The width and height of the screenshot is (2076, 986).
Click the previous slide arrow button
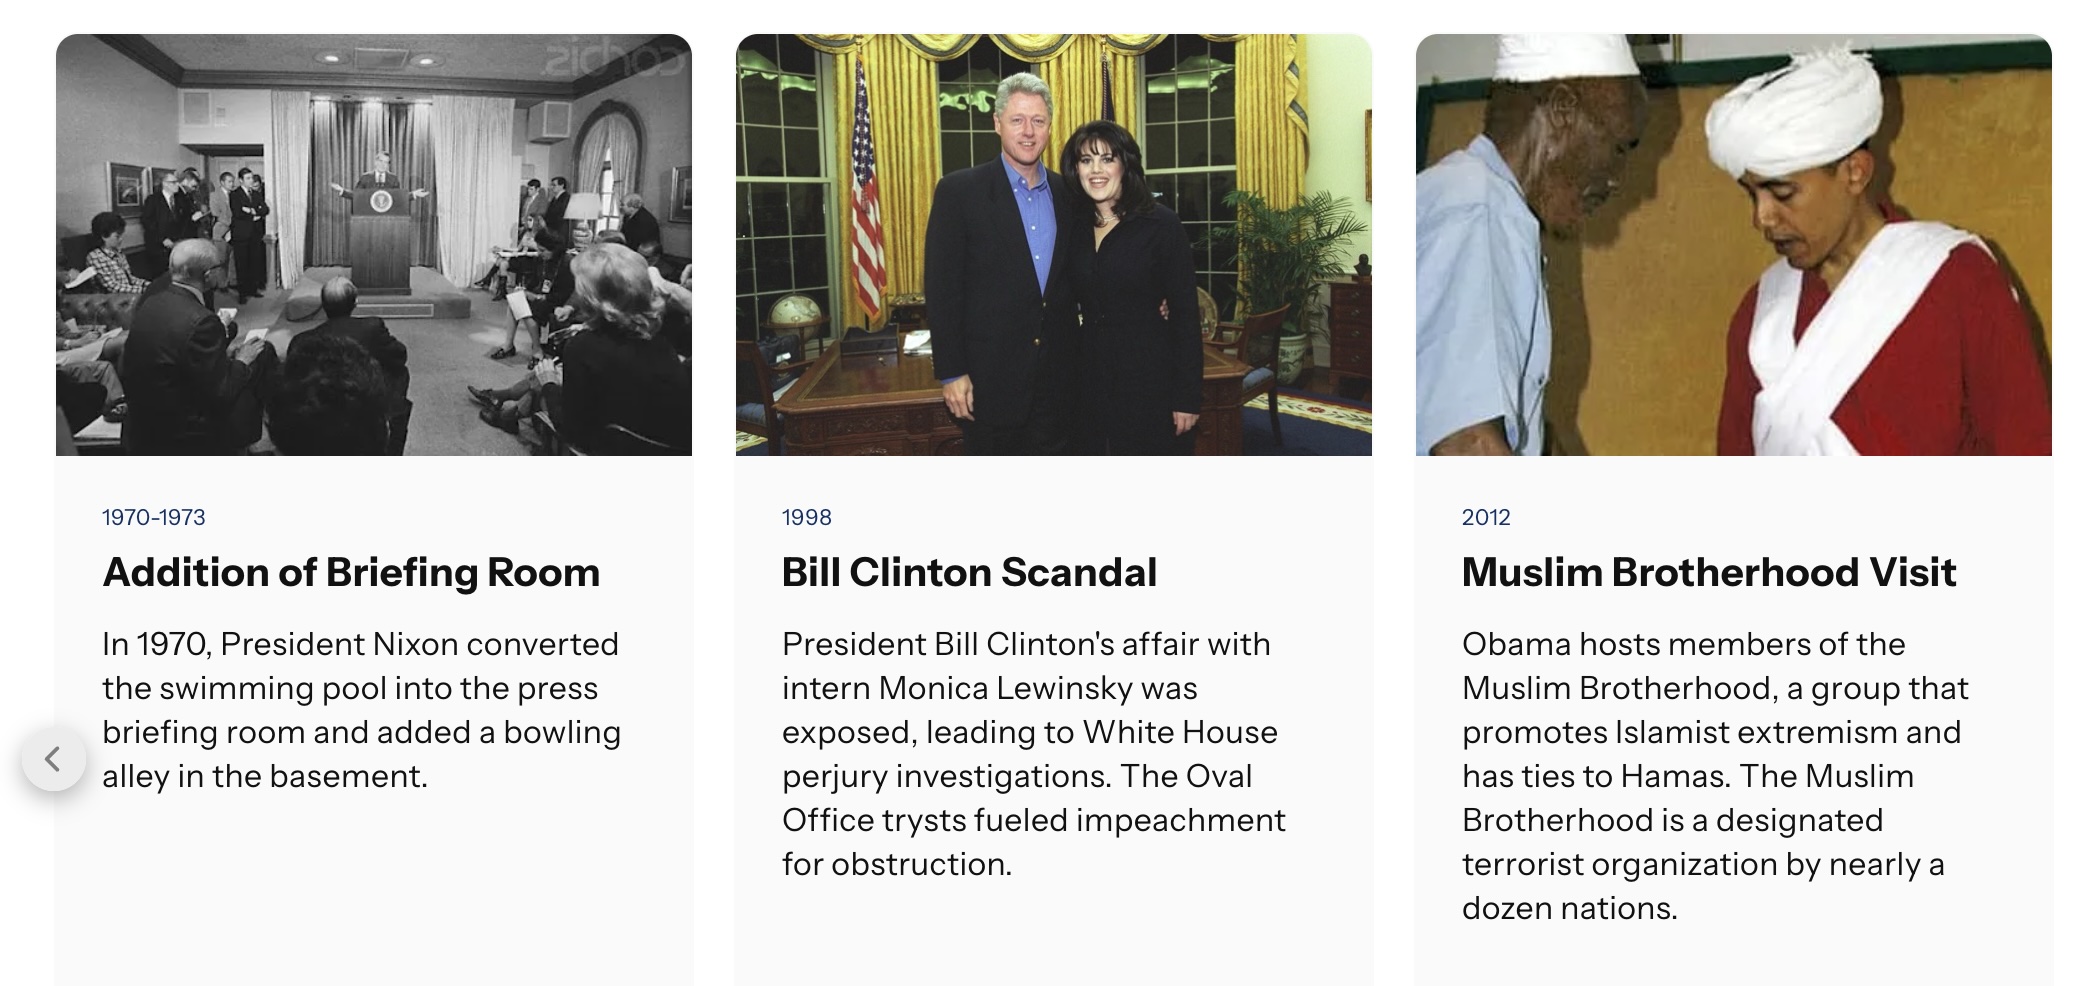tap(53, 759)
